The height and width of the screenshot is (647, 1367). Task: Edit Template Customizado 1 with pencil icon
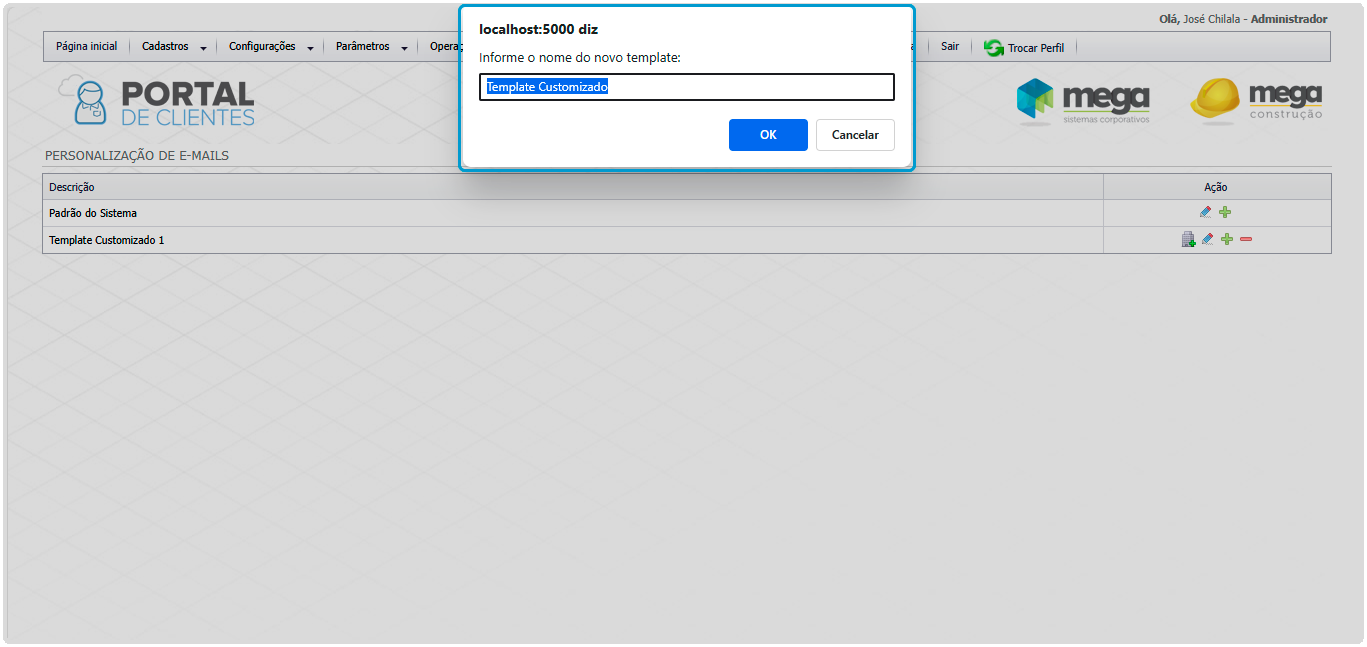[x=1207, y=239]
